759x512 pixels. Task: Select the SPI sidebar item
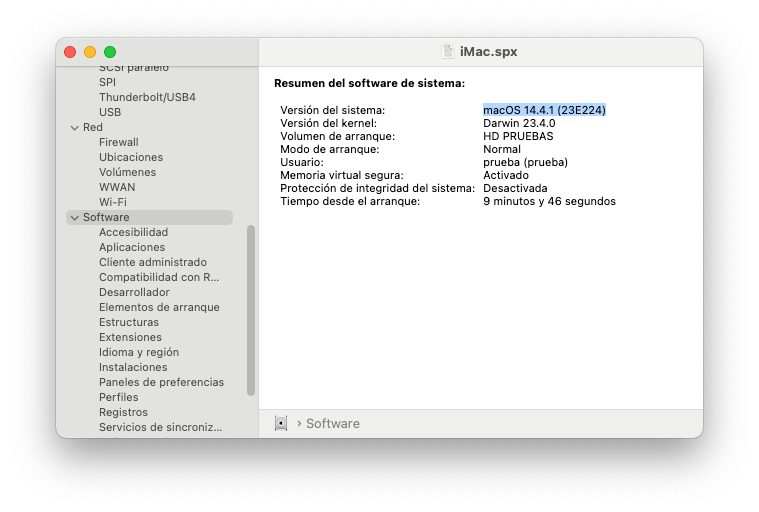pos(107,82)
